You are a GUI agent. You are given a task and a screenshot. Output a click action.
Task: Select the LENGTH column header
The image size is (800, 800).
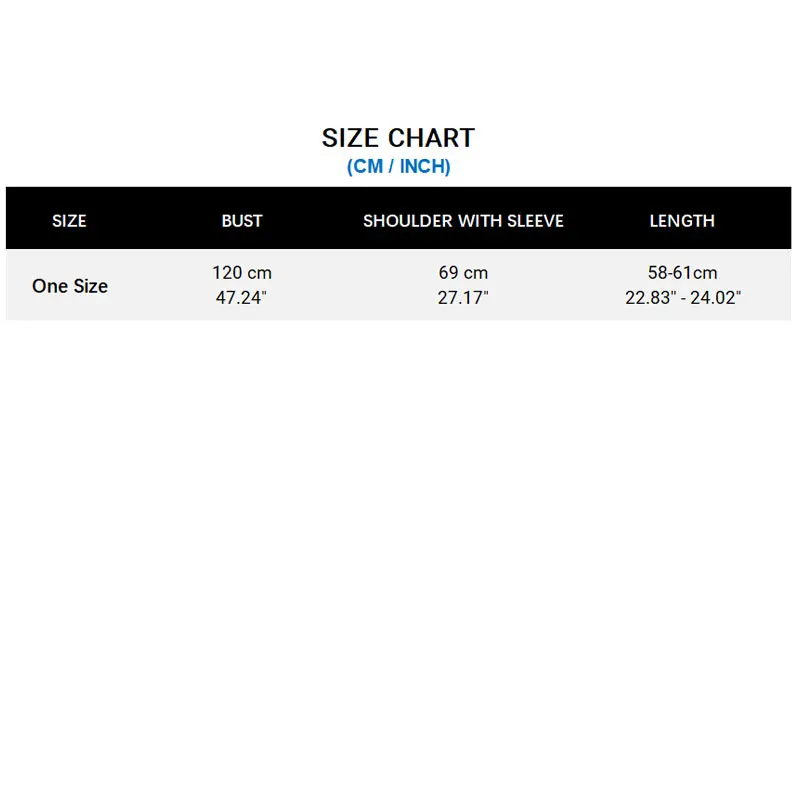tap(682, 221)
